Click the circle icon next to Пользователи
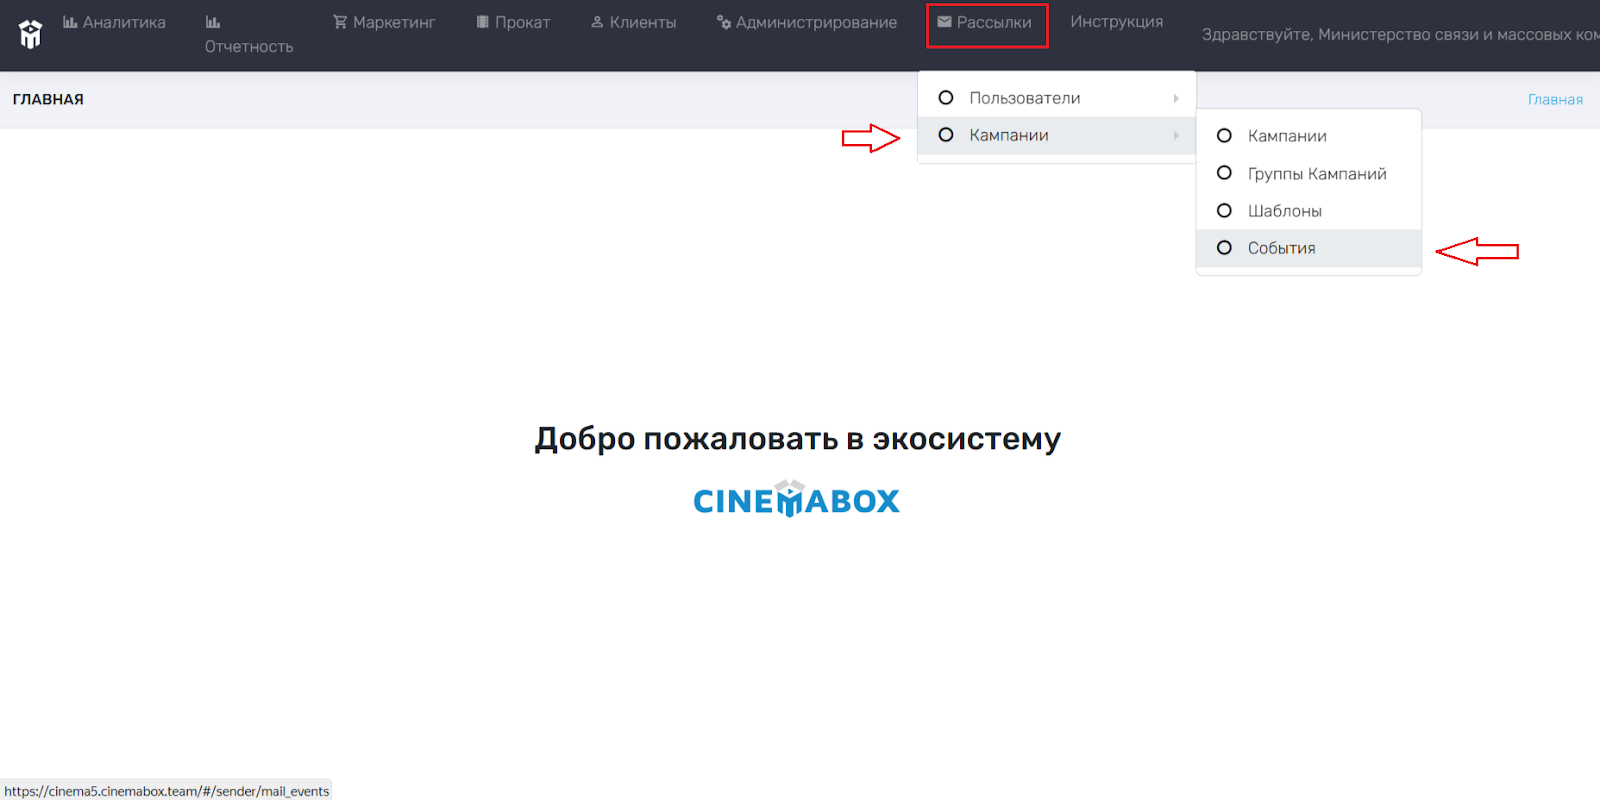The height and width of the screenshot is (800, 1600). click(946, 98)
